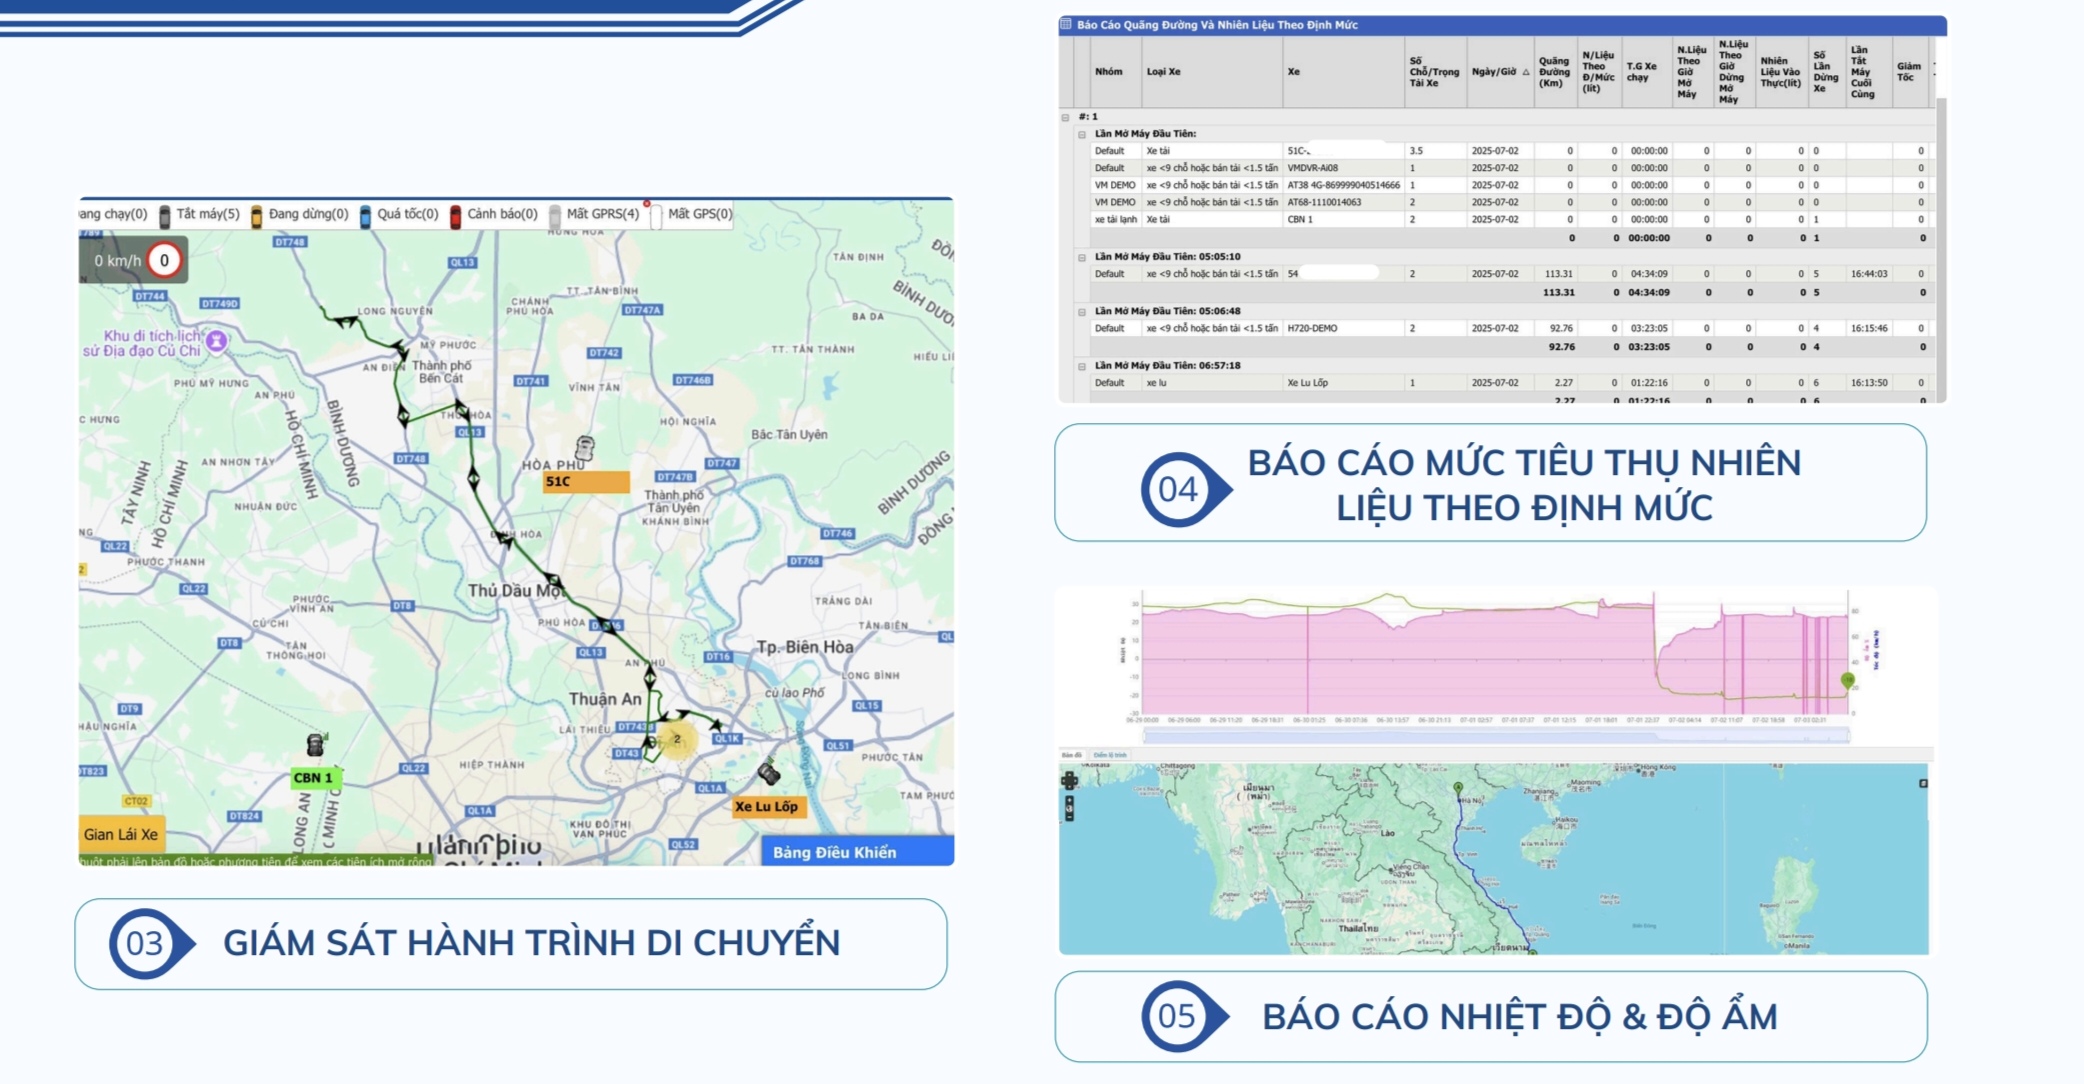Click the pan control on the lower map
Image resolution: width=2084 pixels, height=1084 pixels.
pyautogui.click(x=1069, y=780)
